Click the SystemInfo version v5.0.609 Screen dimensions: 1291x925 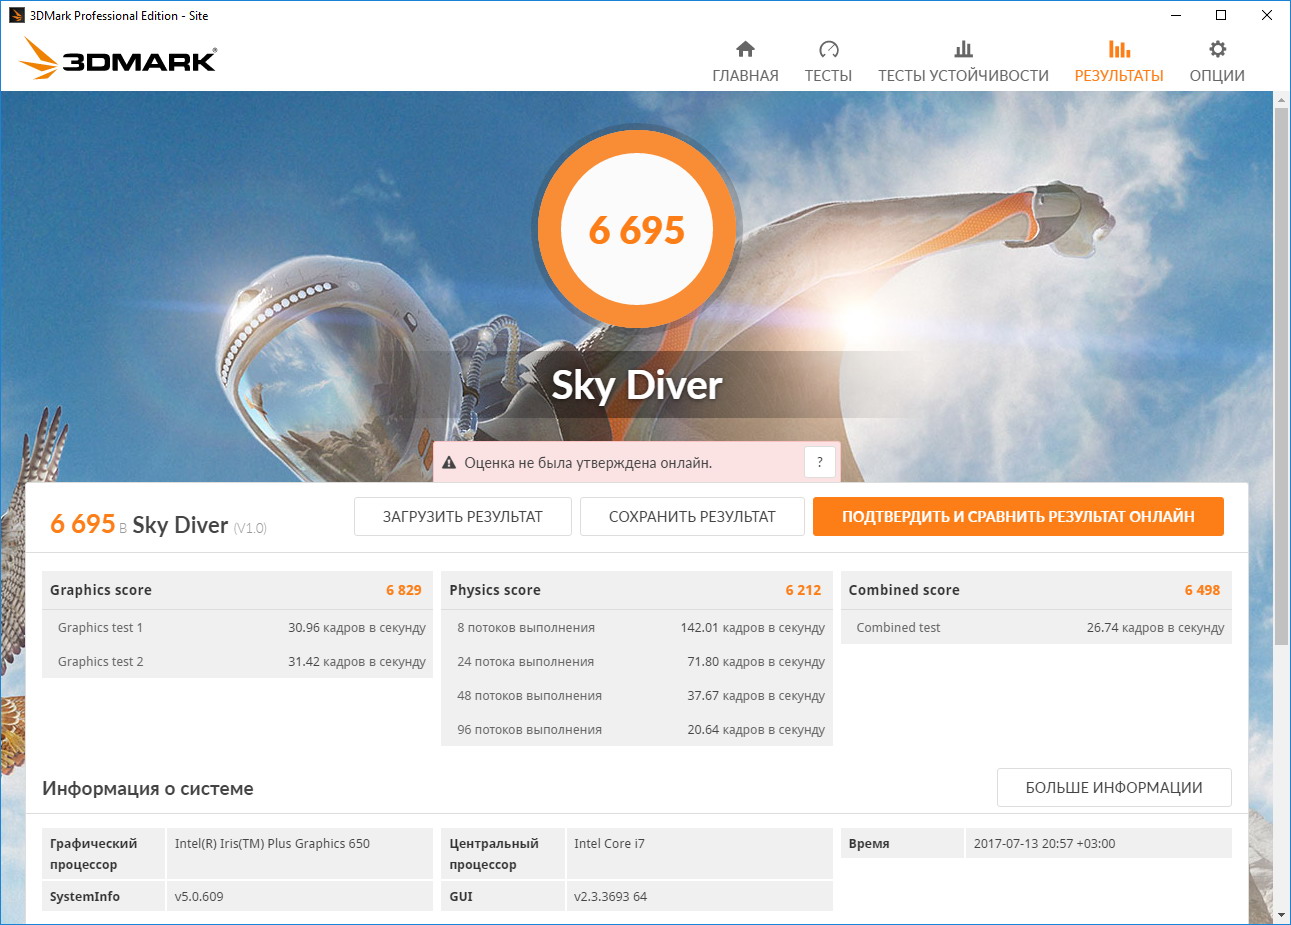199,897
